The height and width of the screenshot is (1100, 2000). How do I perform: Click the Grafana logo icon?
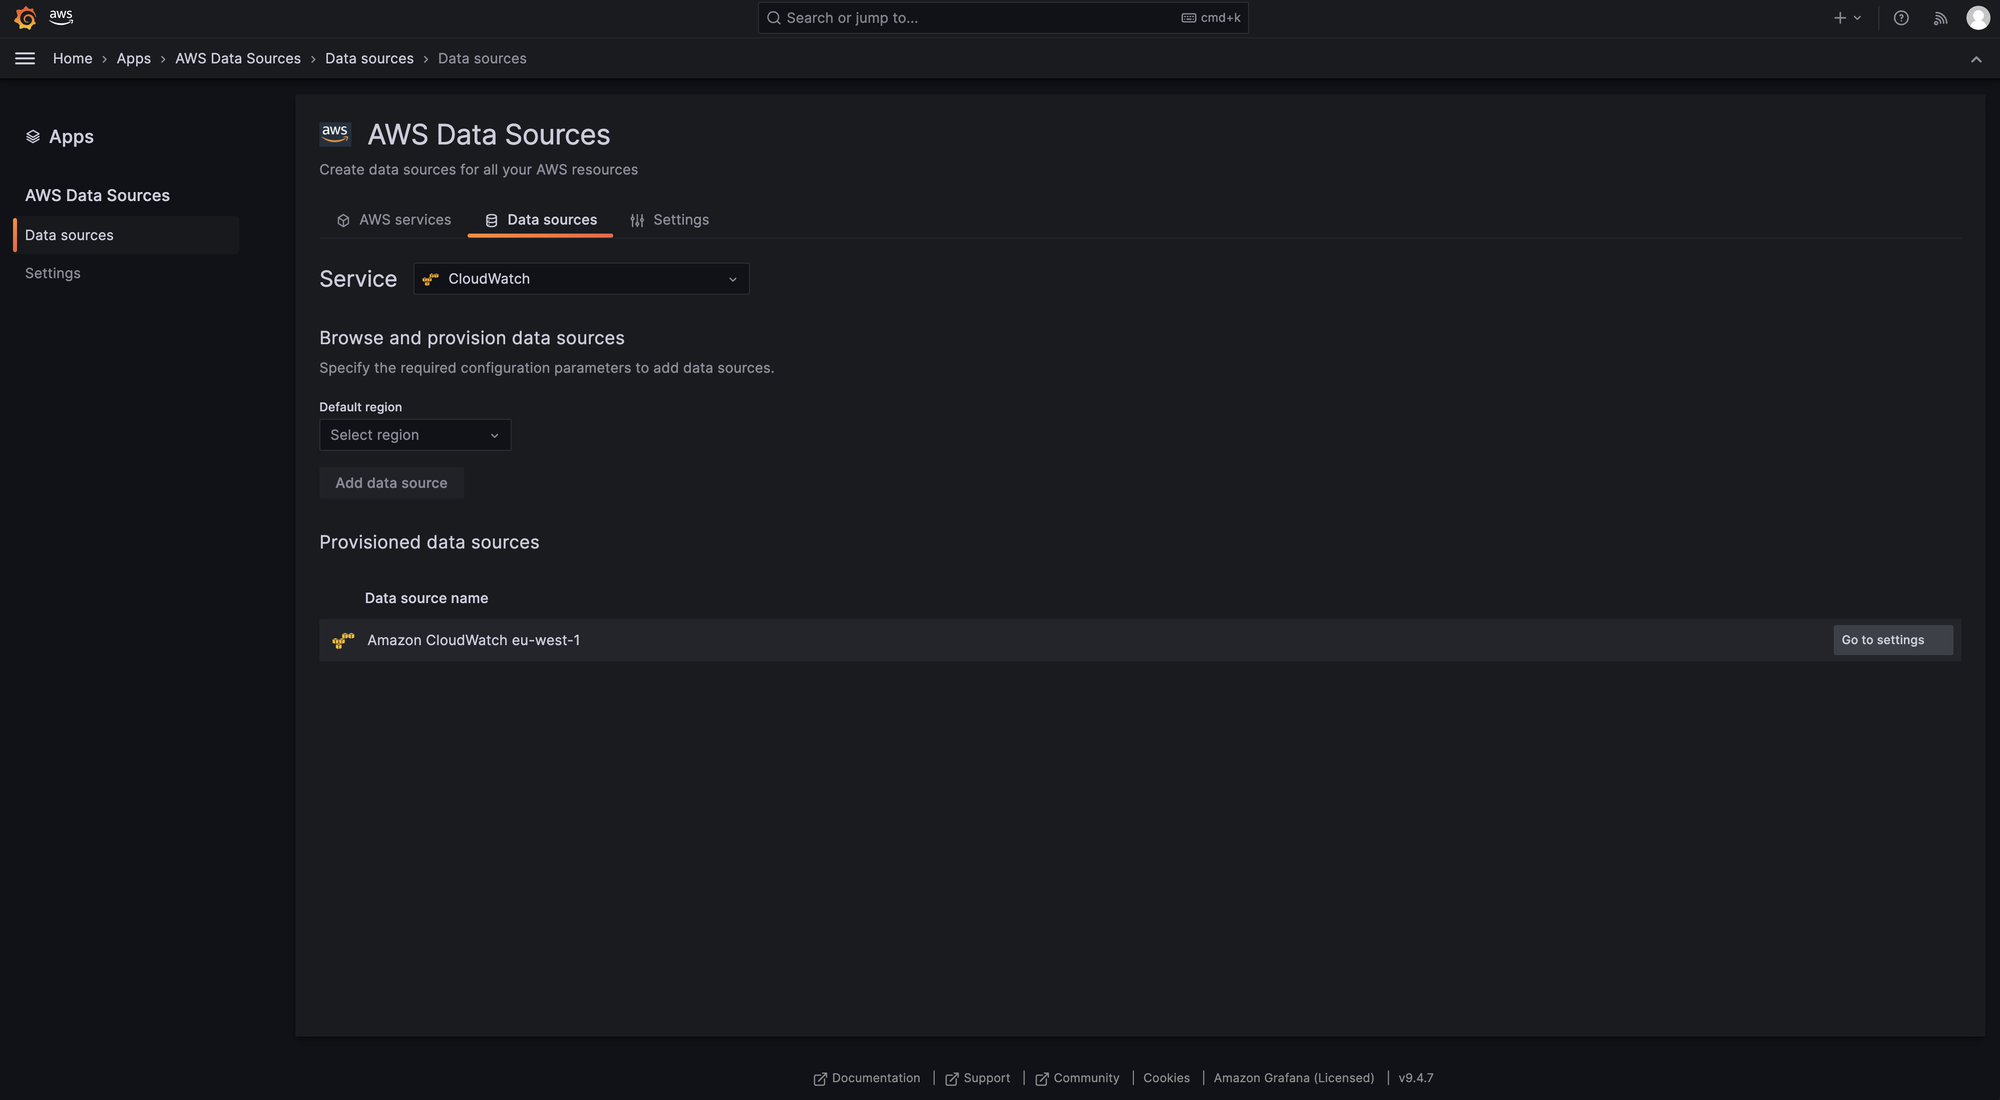click(25, 18)
